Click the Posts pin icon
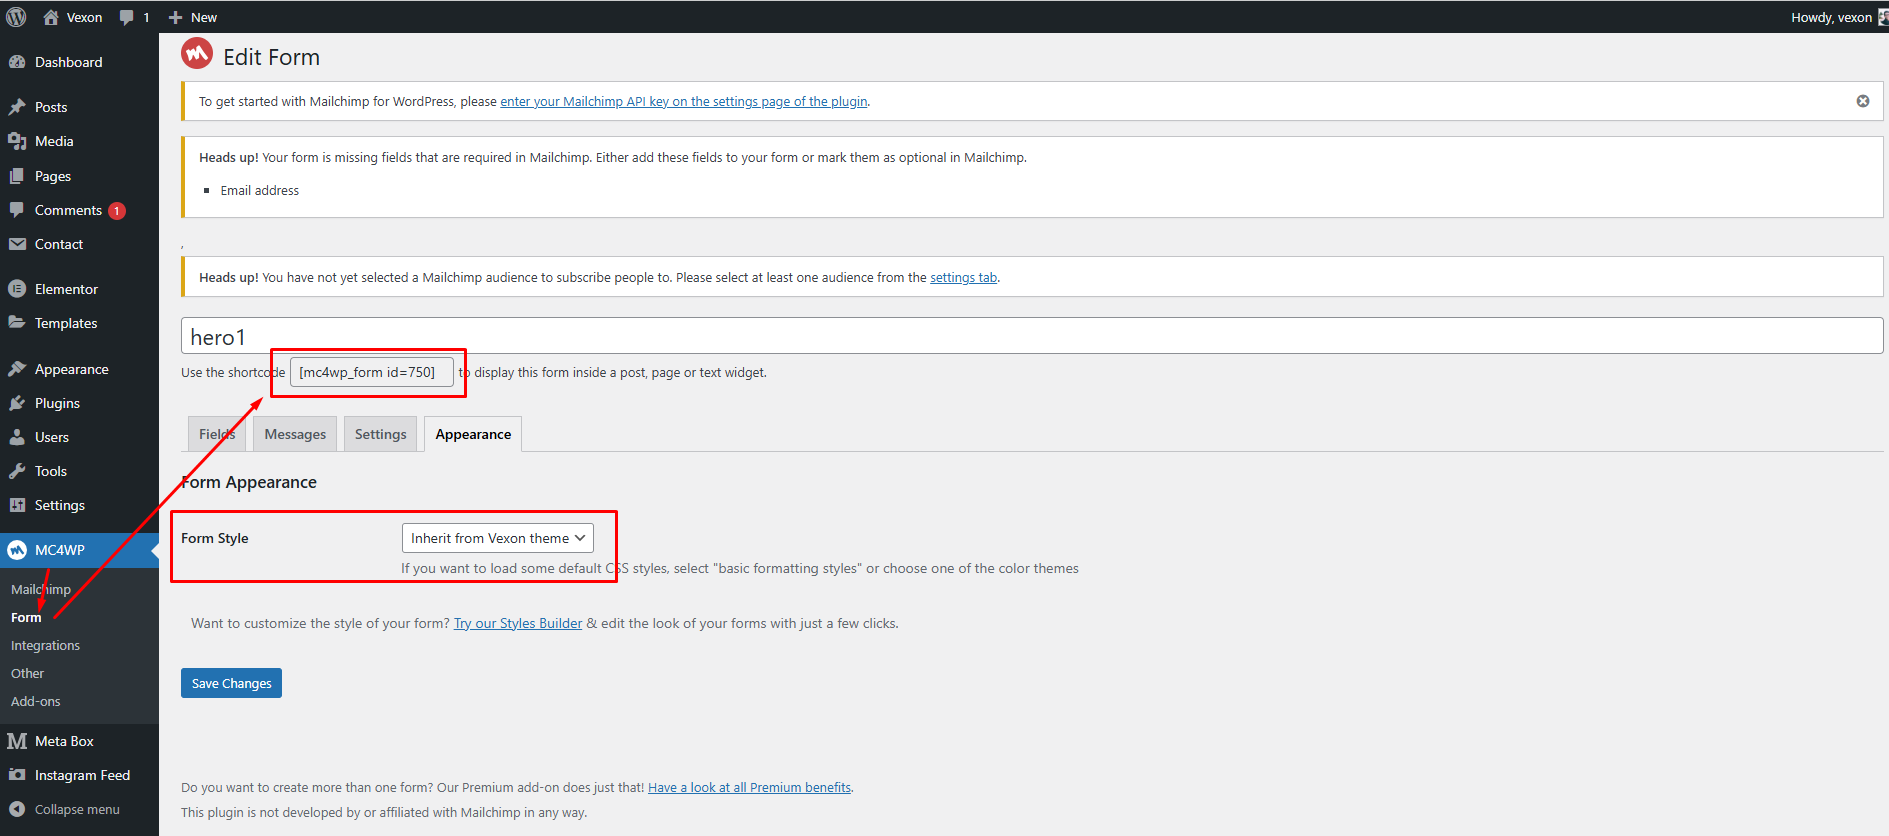This screenshot has width=1889, height=836. tap(17, 107)
